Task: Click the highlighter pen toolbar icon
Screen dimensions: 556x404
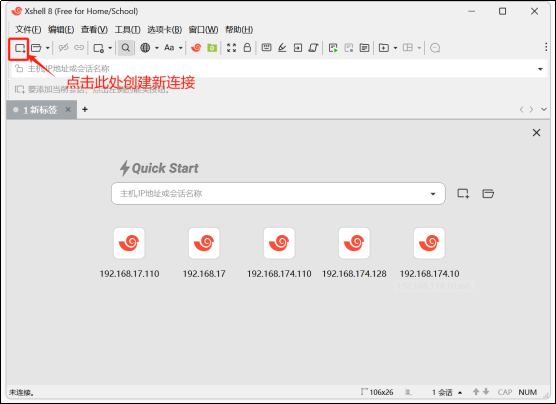Action: [x=282, y=48]
